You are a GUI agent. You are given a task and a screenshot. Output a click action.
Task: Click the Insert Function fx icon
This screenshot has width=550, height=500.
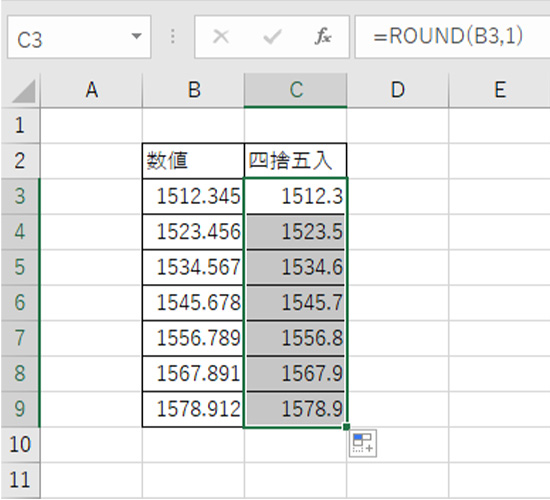[x=323, y=36]
